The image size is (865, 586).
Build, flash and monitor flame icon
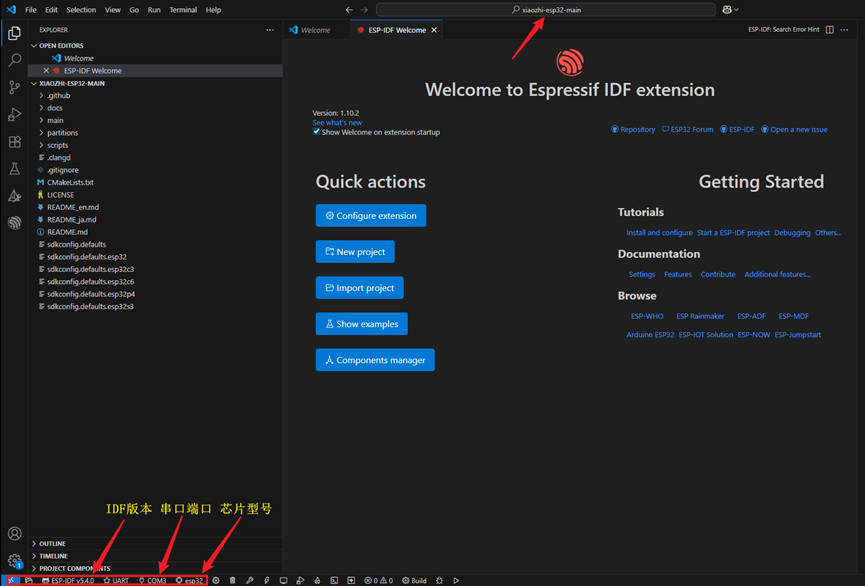(x=317, y=580)
